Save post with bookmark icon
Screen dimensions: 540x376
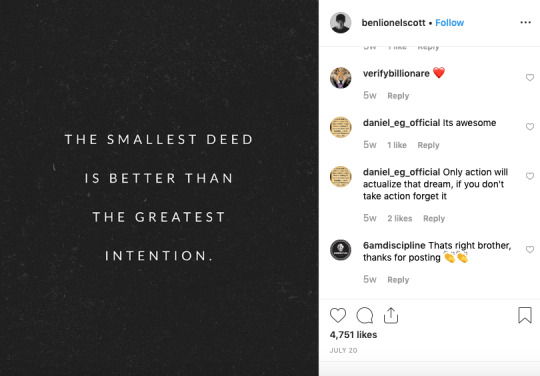click(x=525, y=315)
